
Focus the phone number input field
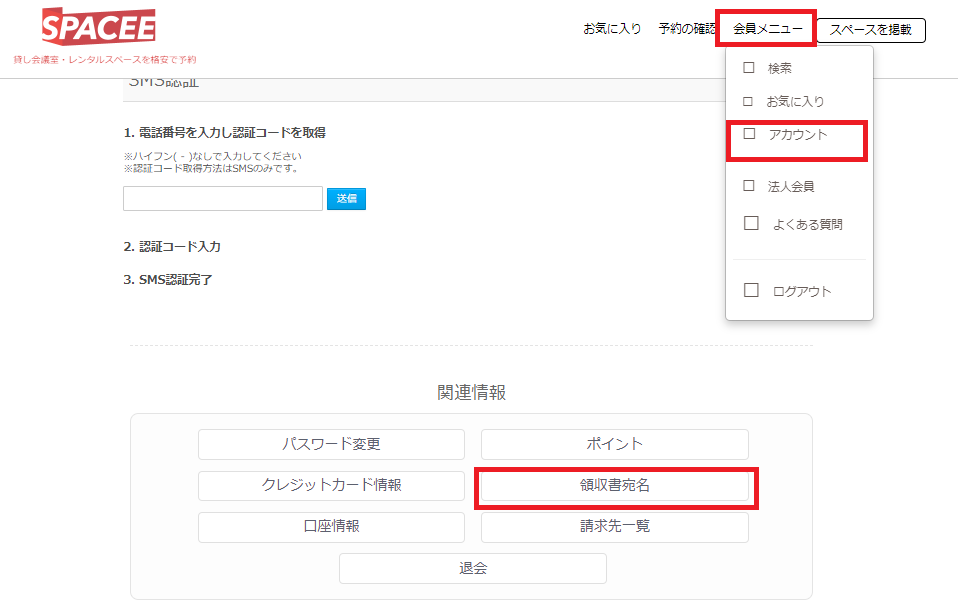[223, 198]
